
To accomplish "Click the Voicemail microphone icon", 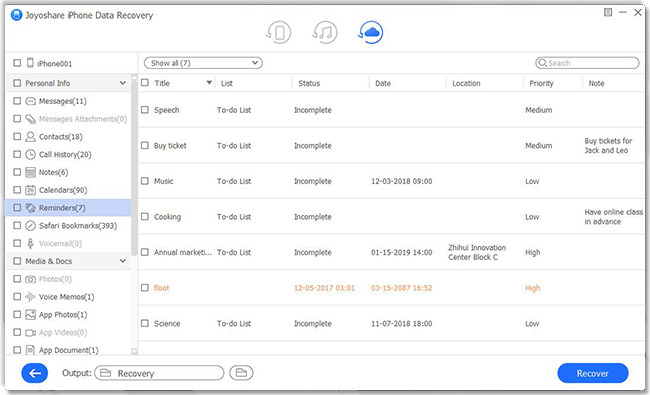I will point(30,243).
